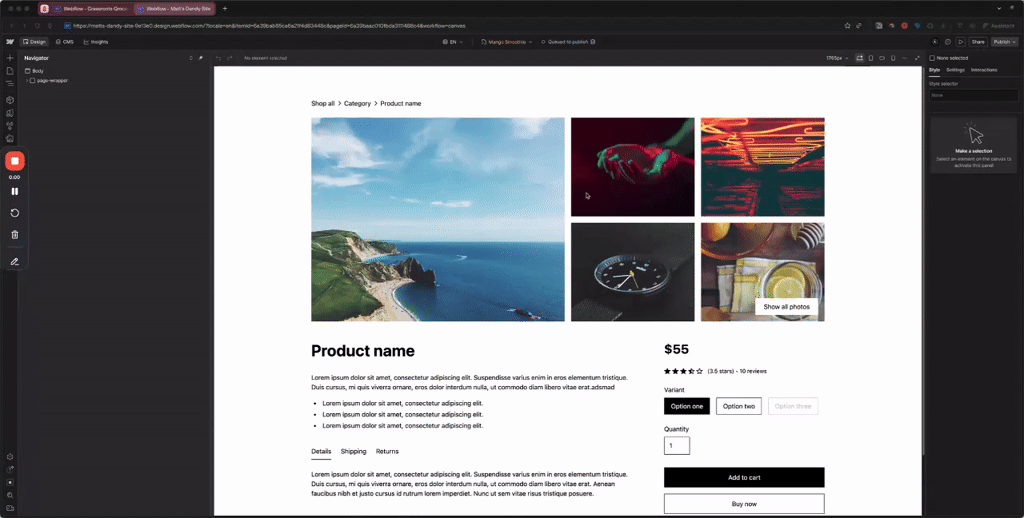Viewport: 1024px width, 518px height.
Task: Open the comments icon in top bar
Action: point(948,42)
